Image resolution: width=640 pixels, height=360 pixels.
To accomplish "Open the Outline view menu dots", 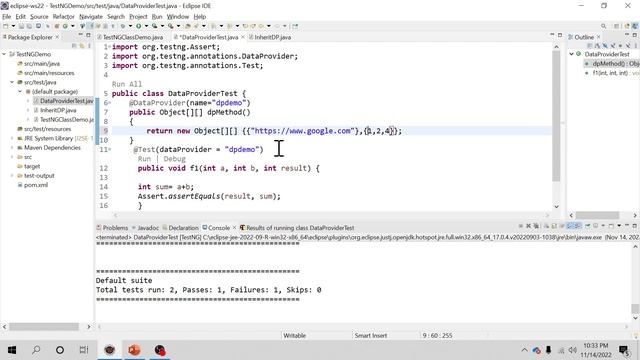I will 636,46.
